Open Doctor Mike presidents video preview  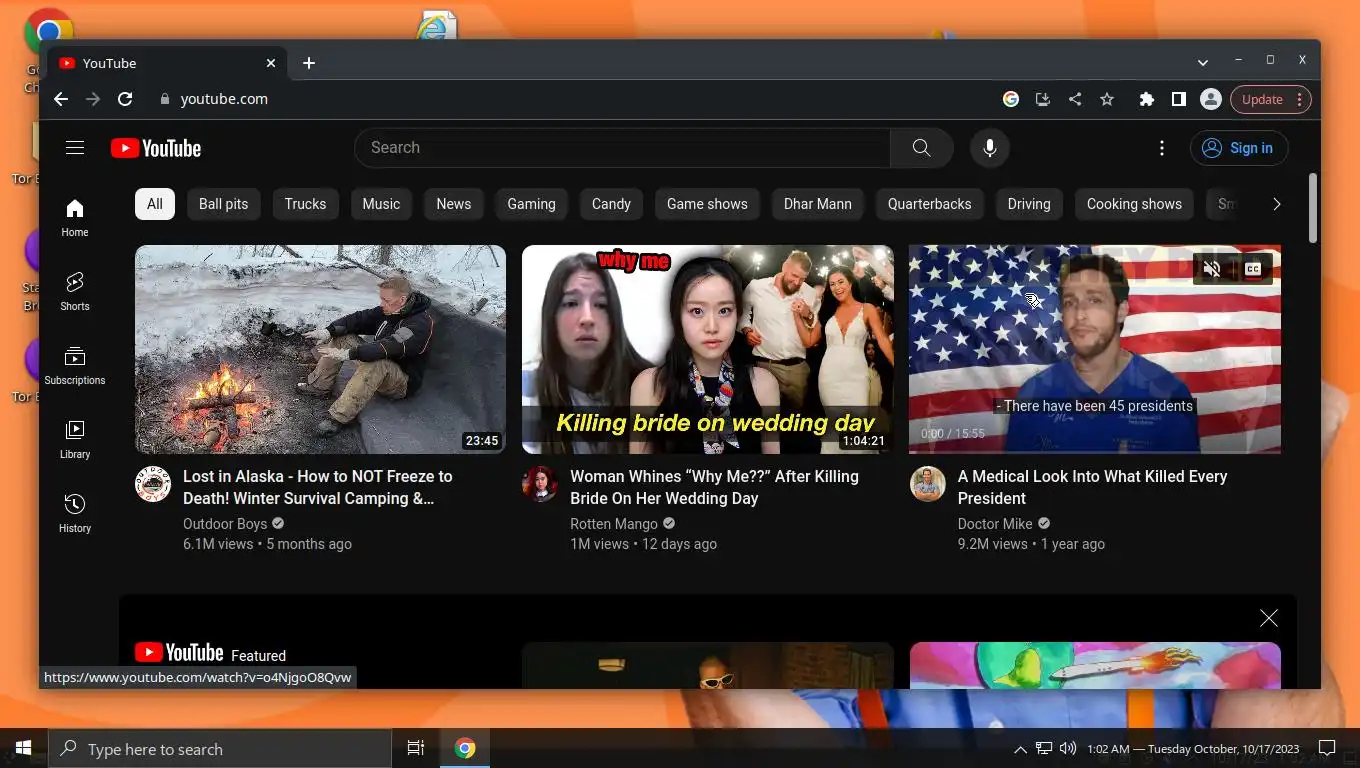coord(1095,350)
